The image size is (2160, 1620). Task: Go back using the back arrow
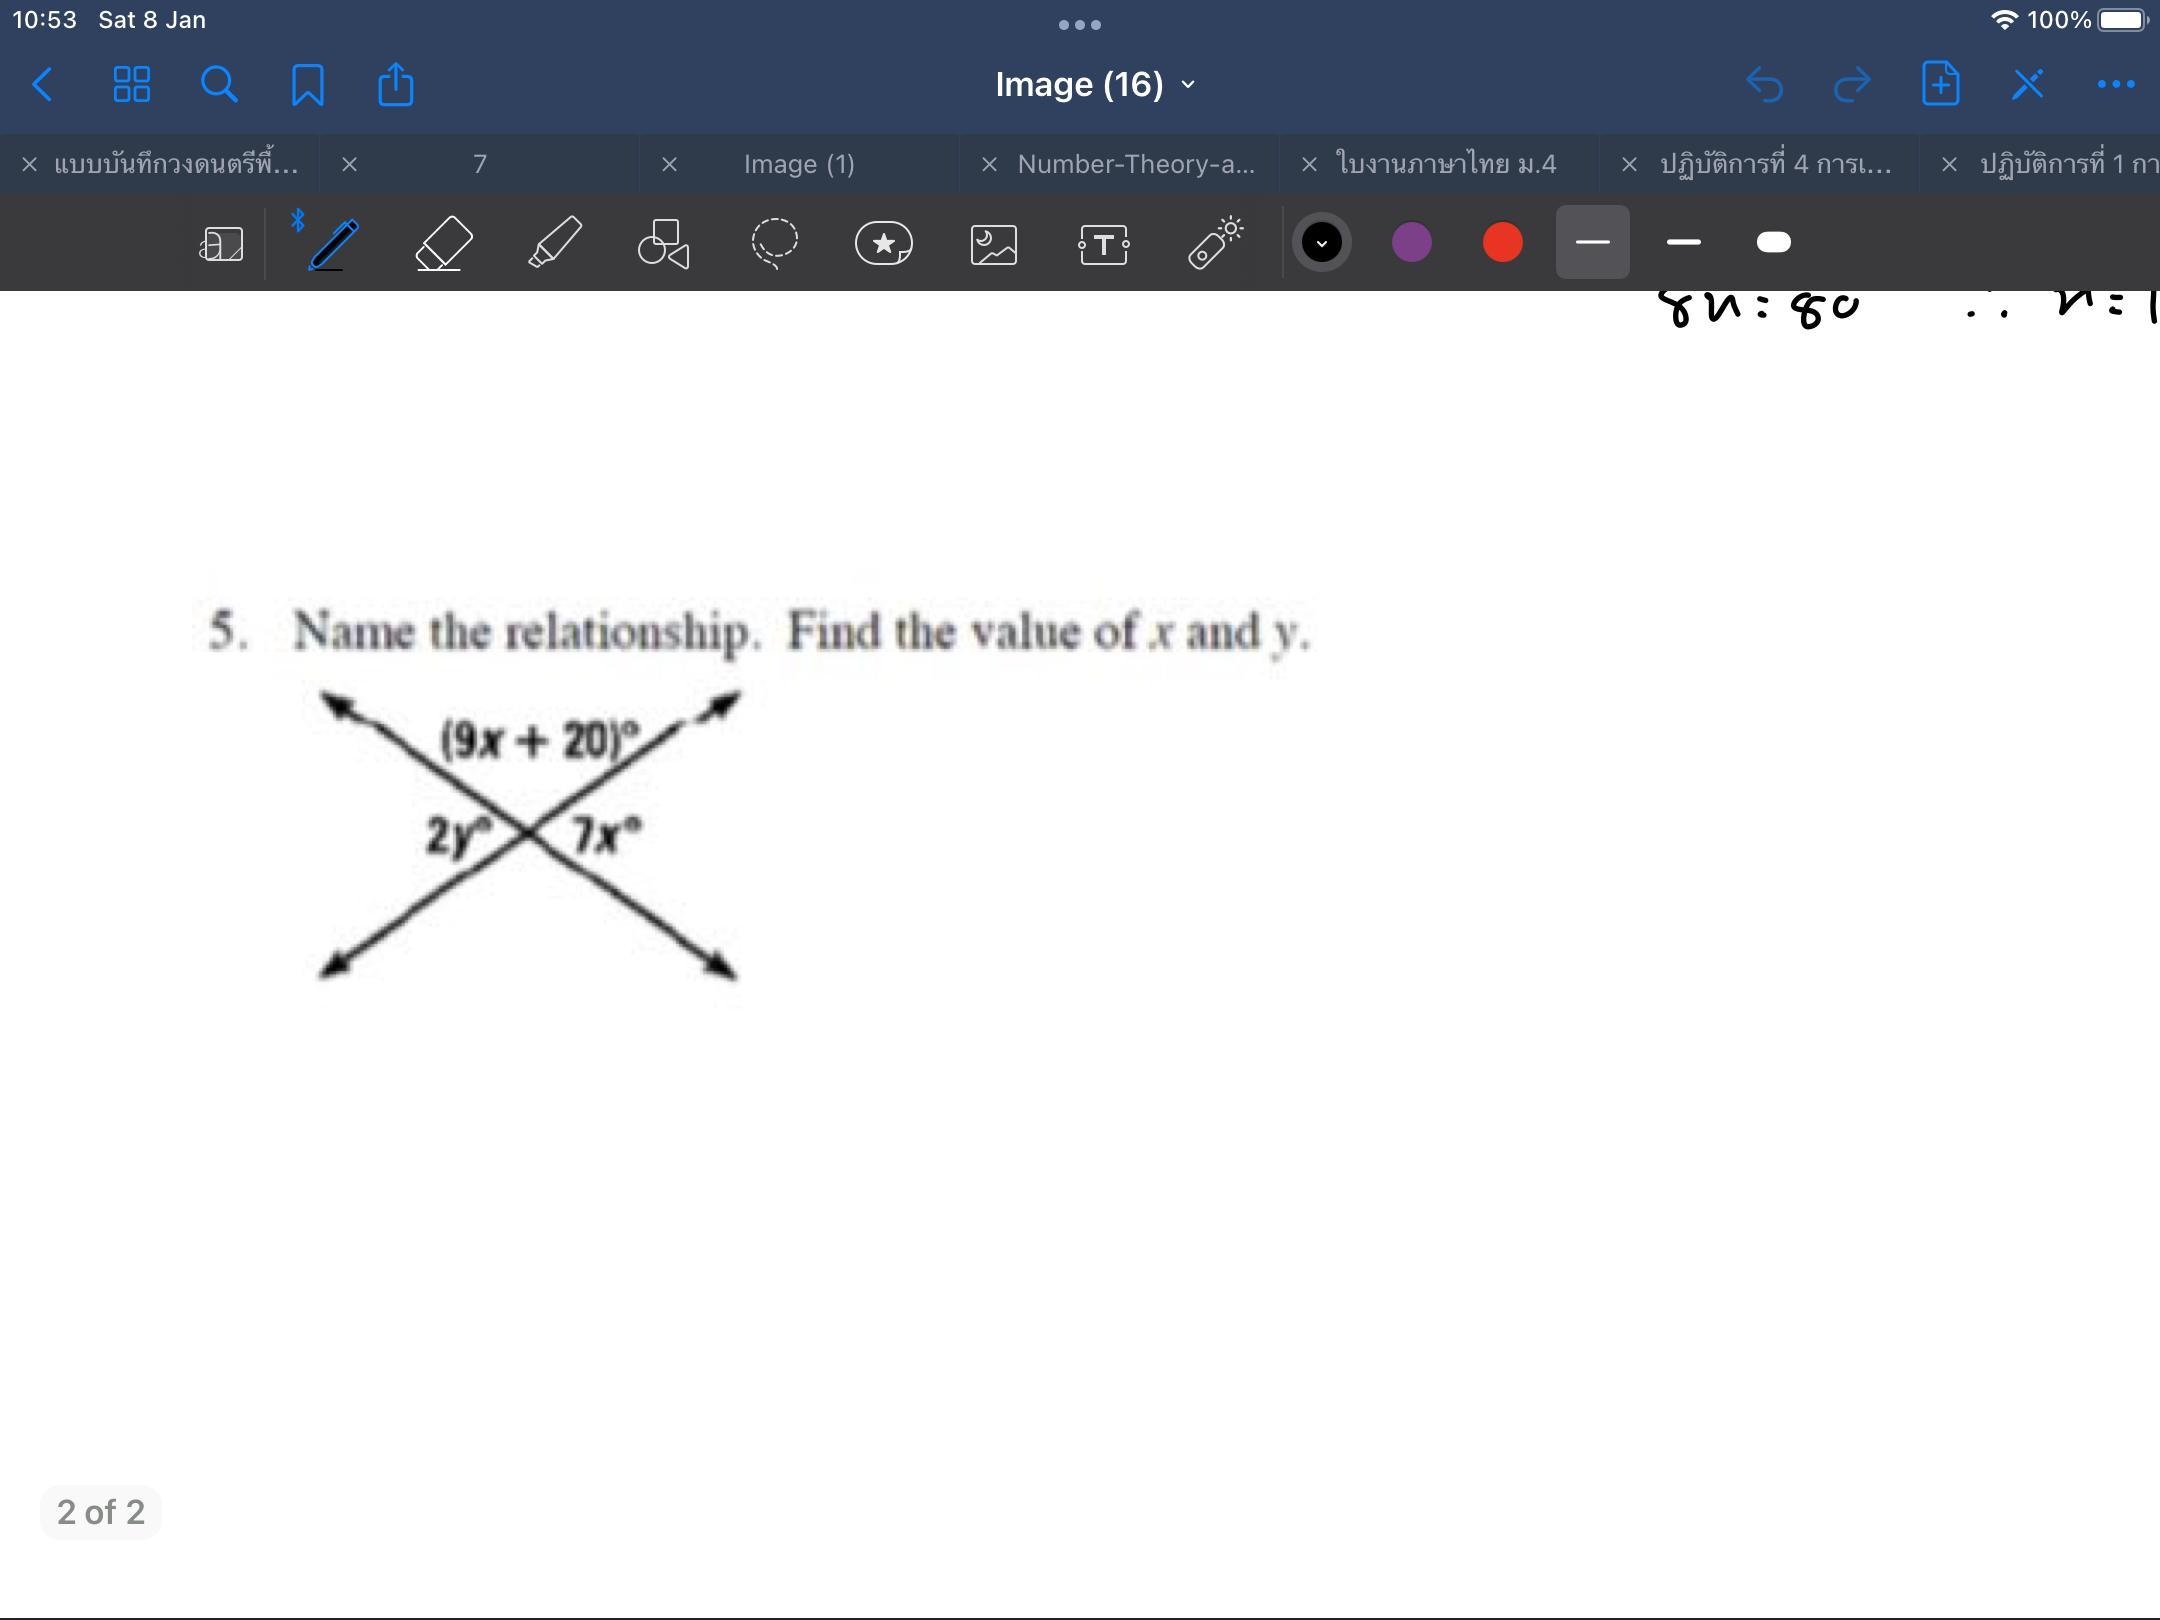[x=42, y=85]
